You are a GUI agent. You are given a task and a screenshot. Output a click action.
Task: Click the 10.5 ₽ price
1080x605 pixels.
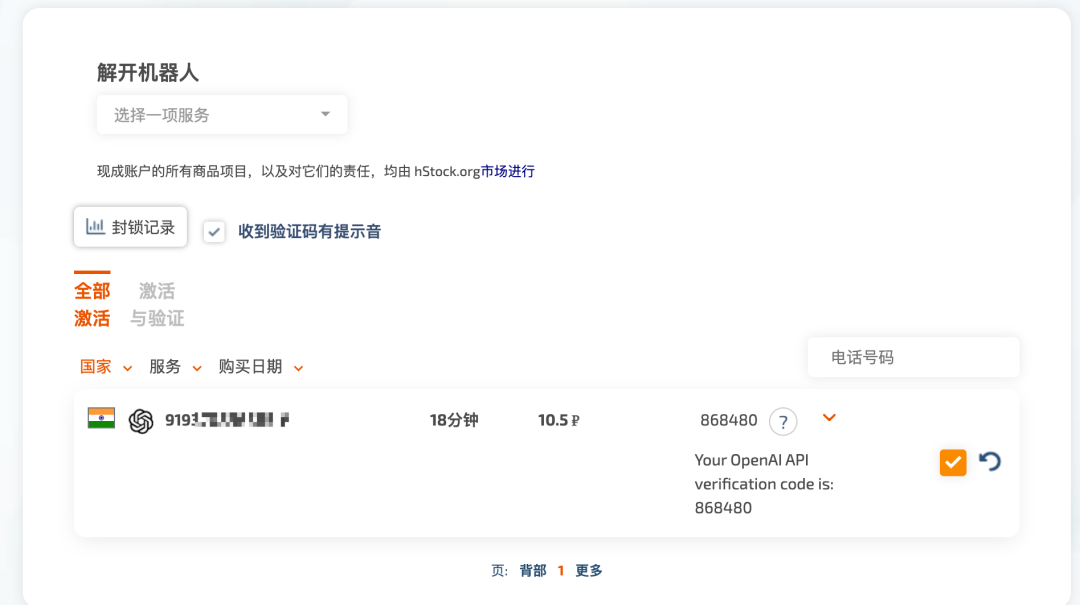[559, 420]
